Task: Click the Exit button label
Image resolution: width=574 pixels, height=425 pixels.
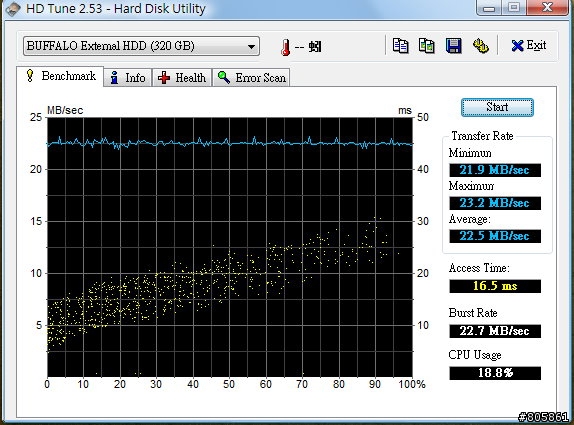Action: pyautogui.click(x=536, y=45)
